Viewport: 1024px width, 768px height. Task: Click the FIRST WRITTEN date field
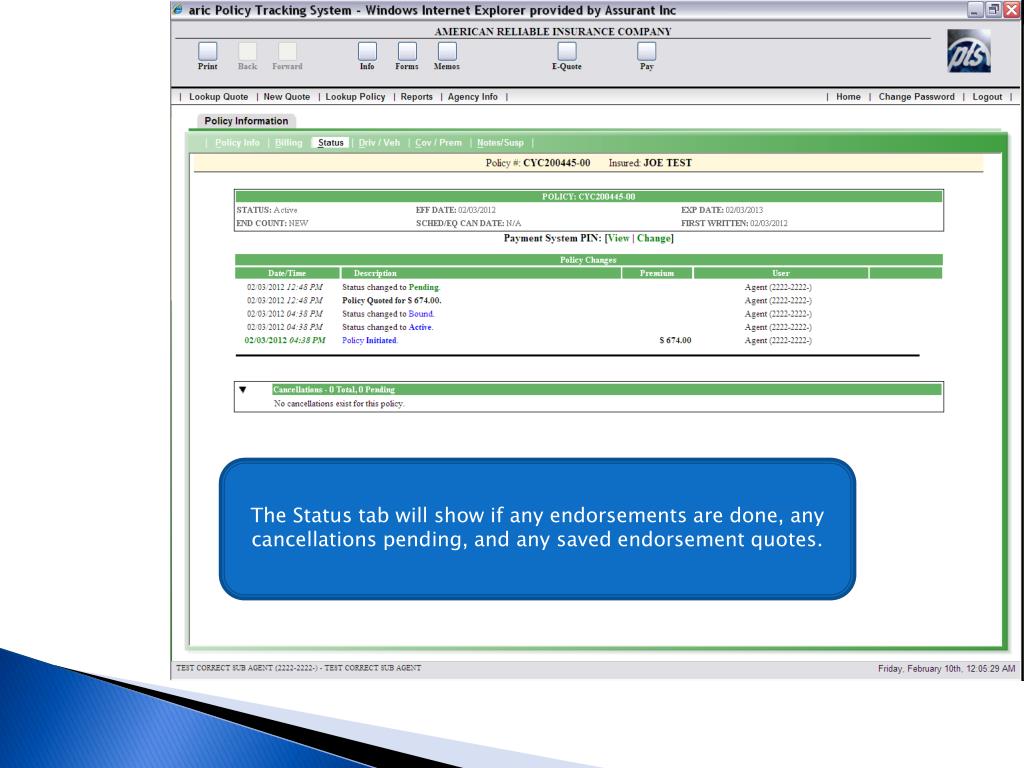[x=734, y=223]
